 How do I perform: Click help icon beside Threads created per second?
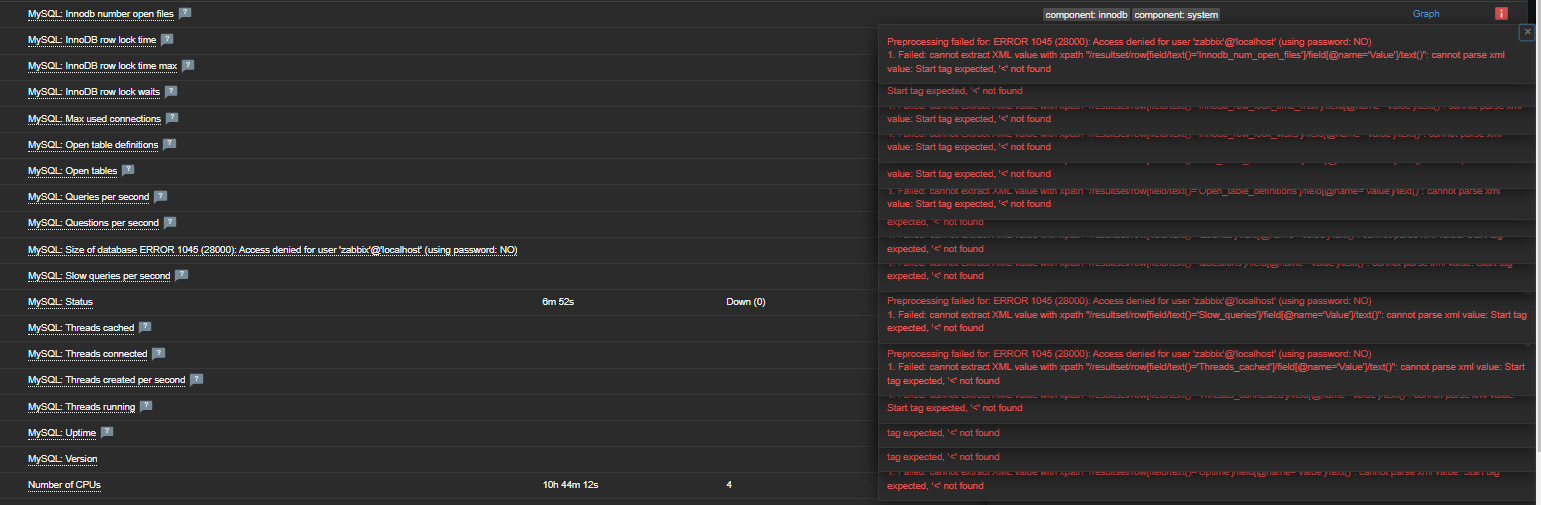click(x=196, y=379)
